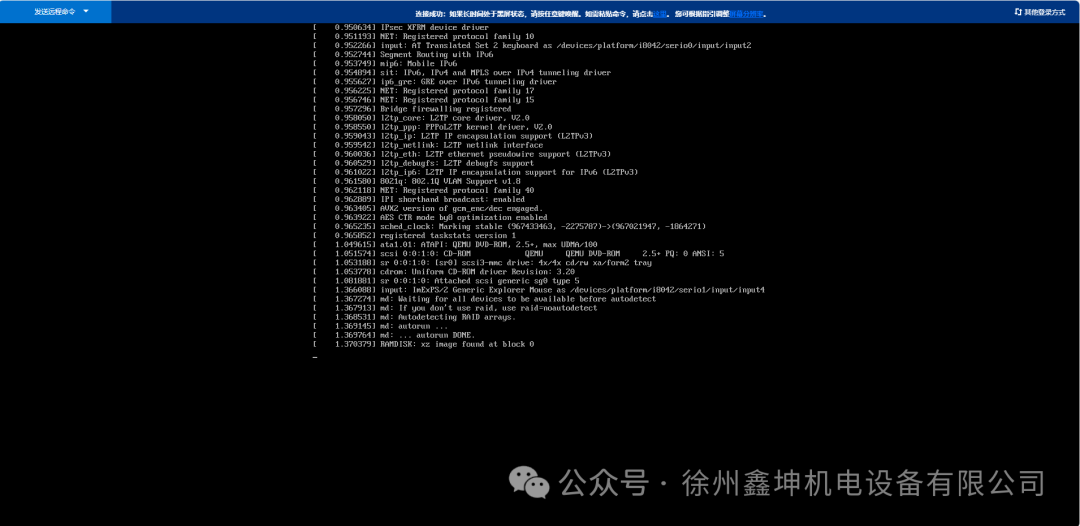The height and width of the screenshot is (526, 1080).
Task: Select 'sched_clock: Marking stable' log line
Action: coord(509,227)
